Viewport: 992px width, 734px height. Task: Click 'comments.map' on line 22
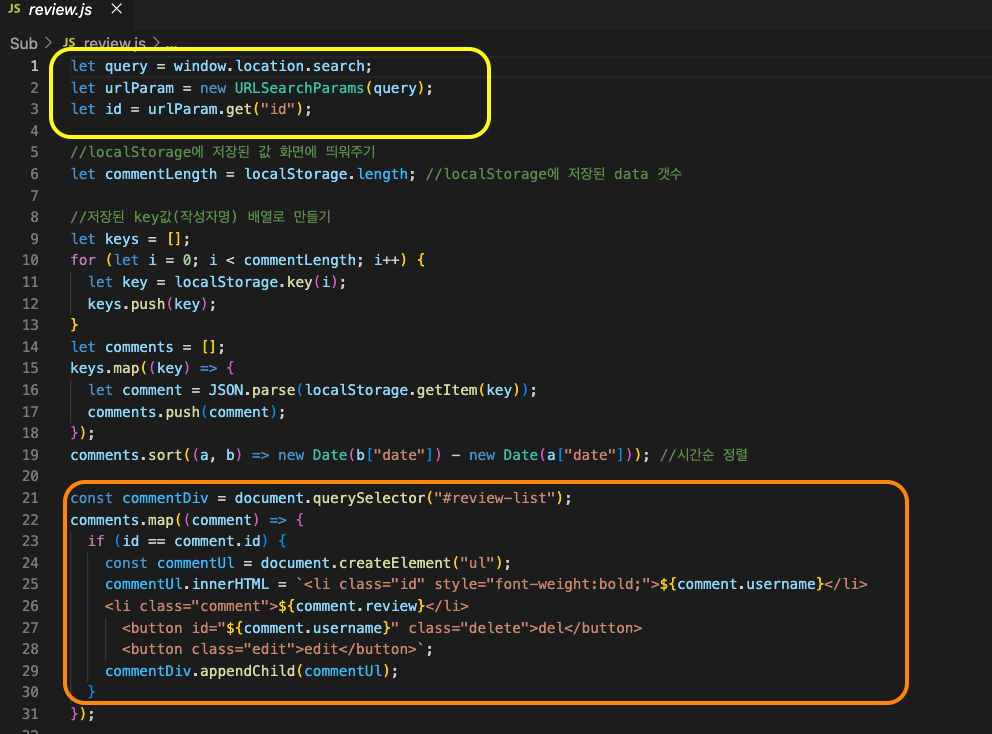[x=122, y=519]
